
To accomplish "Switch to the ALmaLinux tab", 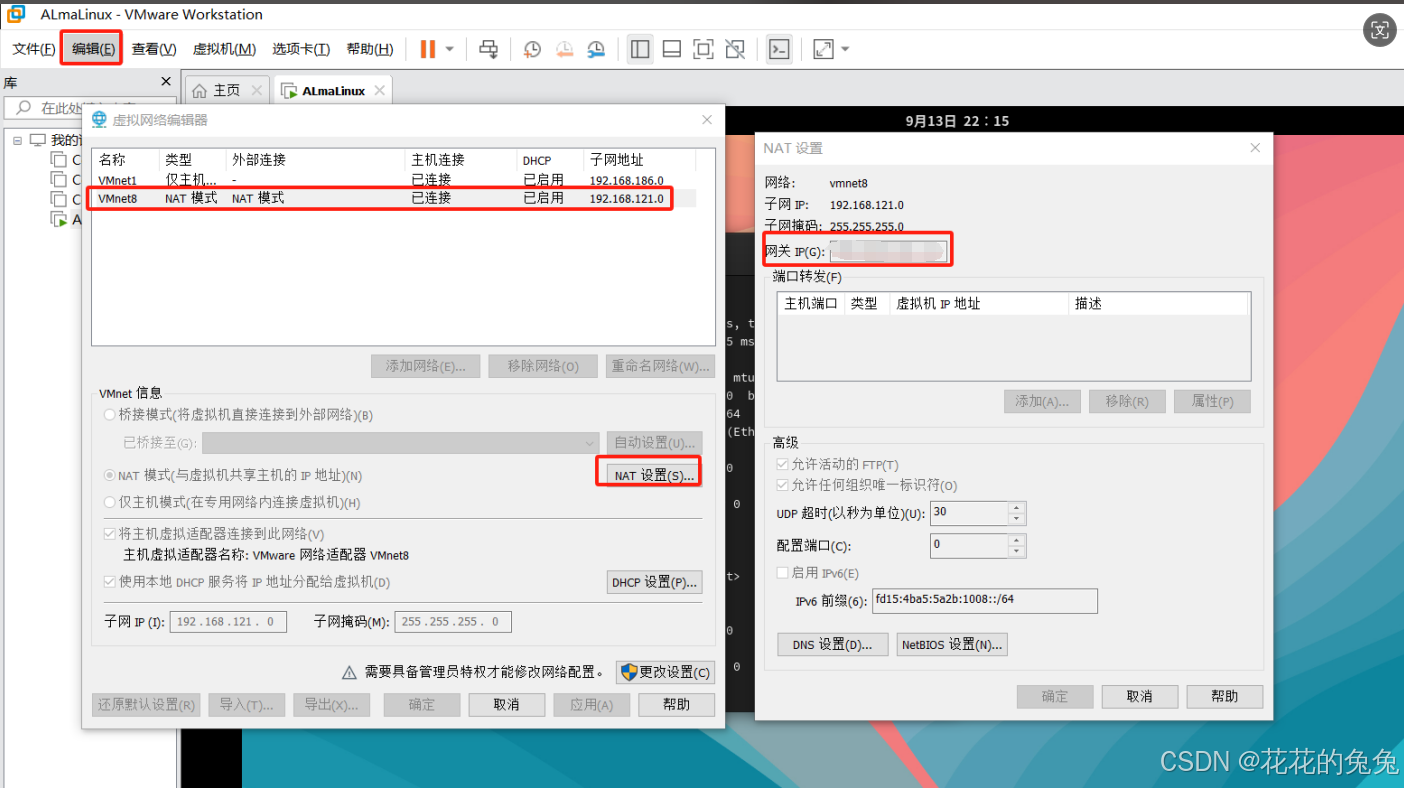I will 333,90.
